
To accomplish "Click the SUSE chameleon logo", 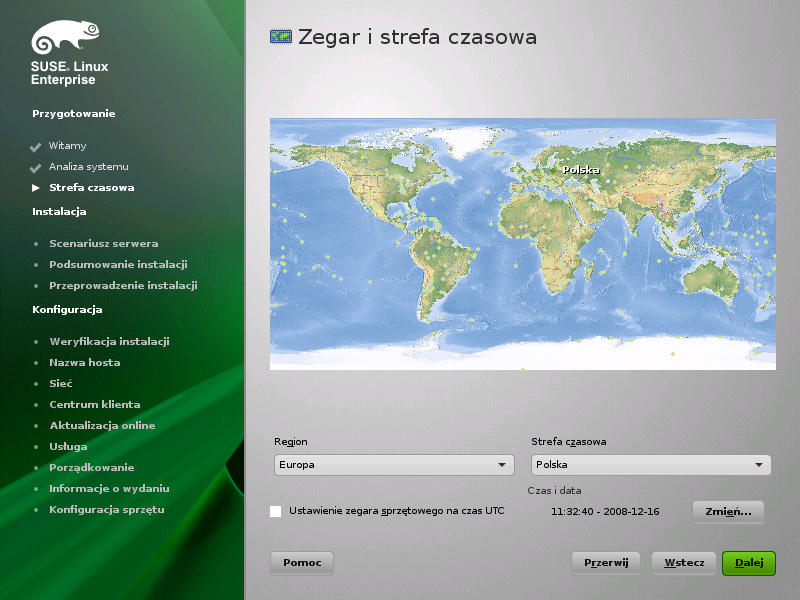I will (65, 37).
